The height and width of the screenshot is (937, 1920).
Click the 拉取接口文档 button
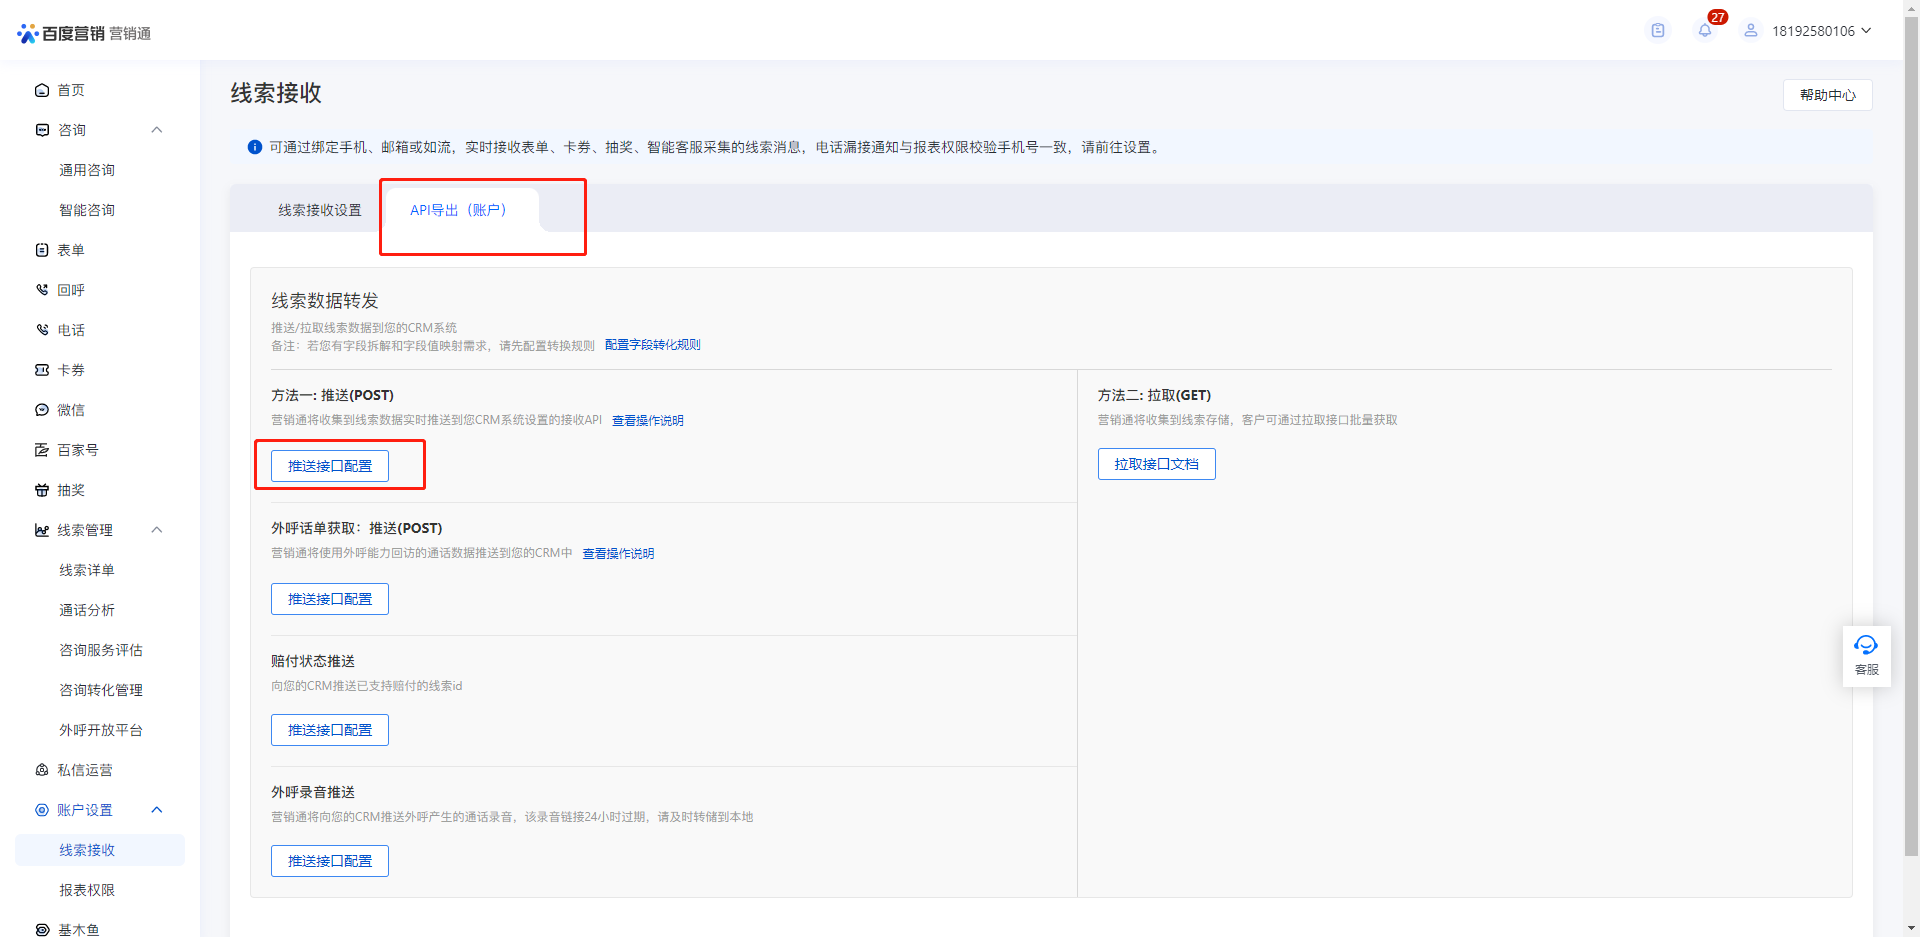(x=1156, y=463)
